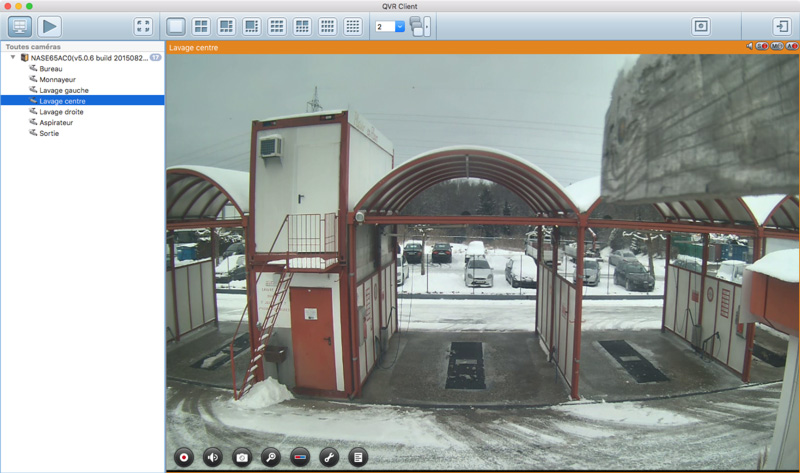This screenshot has width=800, height=473.
Task: Take a snapshot with the camera icon
Action: [x=242, y=456]
